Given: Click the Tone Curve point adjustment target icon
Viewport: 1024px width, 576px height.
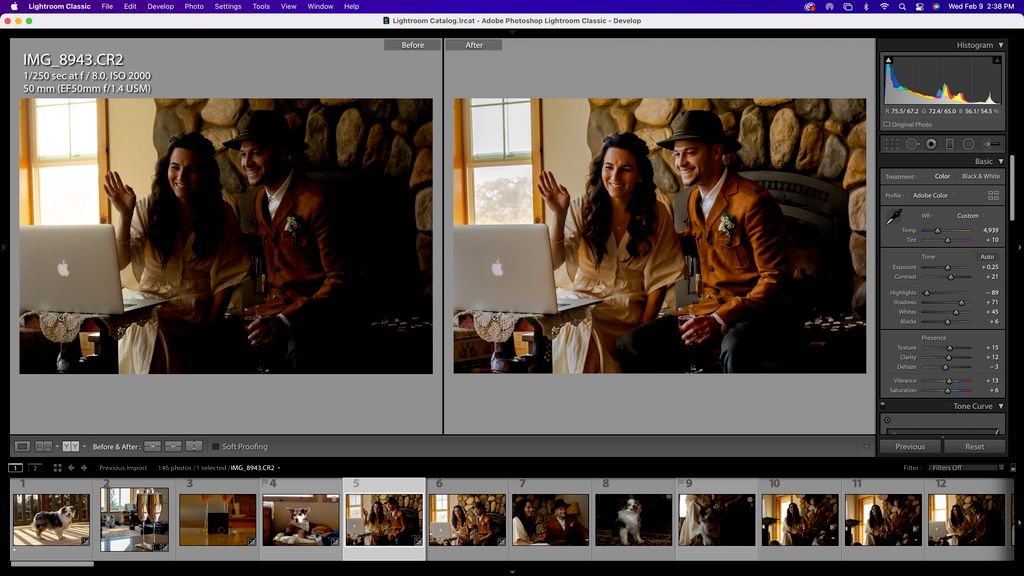Looking at the screenshot, I should tap(888, 421).
